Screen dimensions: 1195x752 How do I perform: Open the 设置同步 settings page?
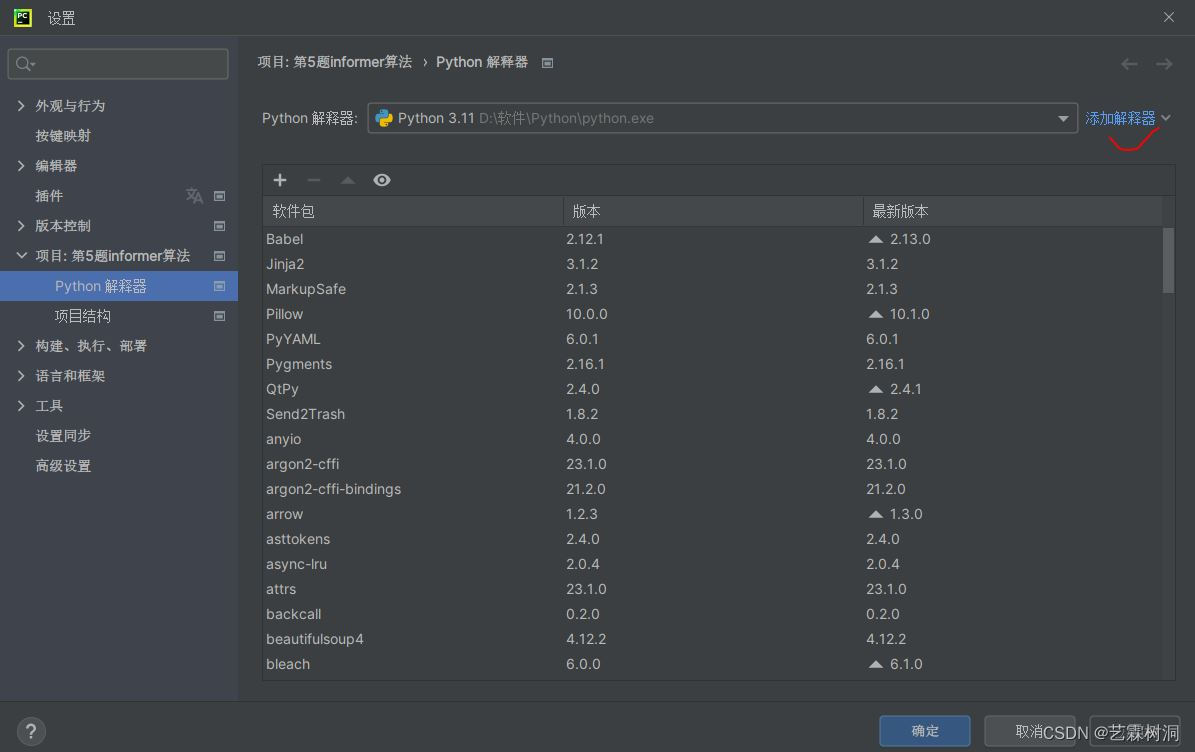(x=63, y=436)
